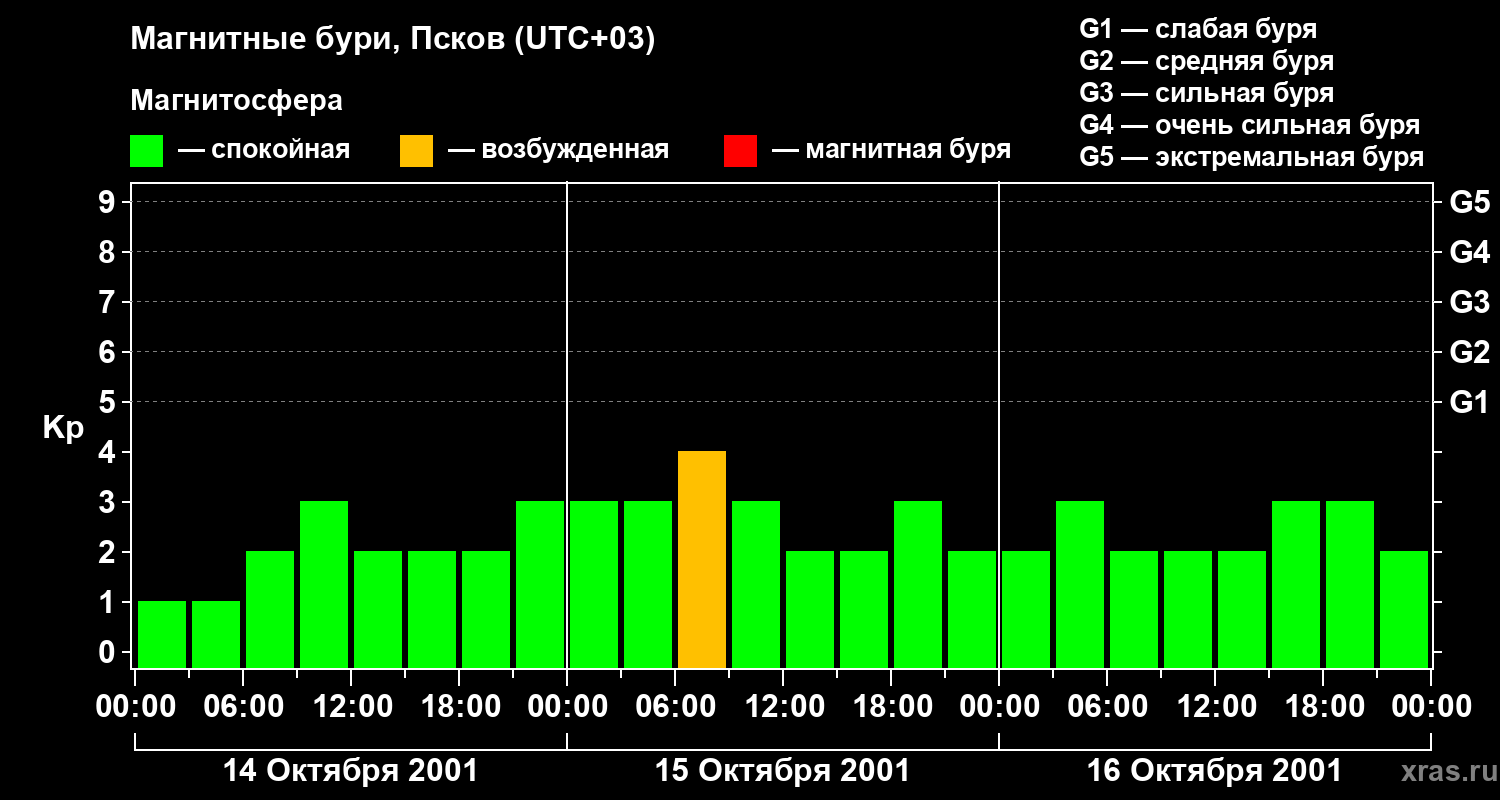Click the 'Магнитосфера' heading
This screenshot has height=800, width=1500.
tap(237, 101)
